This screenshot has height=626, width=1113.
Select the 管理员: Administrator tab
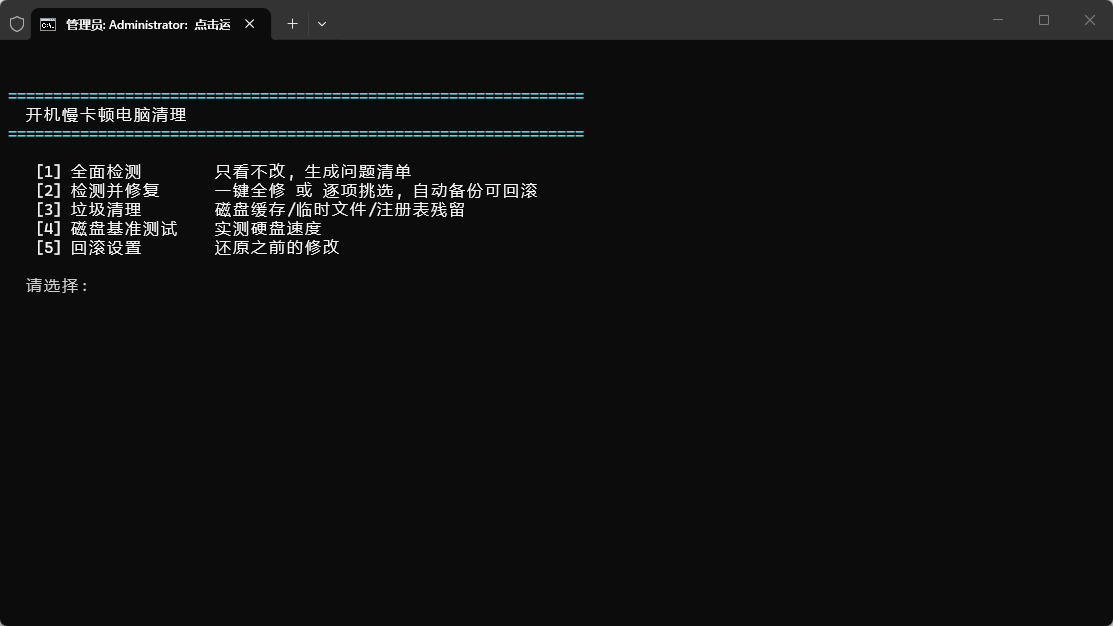pos(150,24)
